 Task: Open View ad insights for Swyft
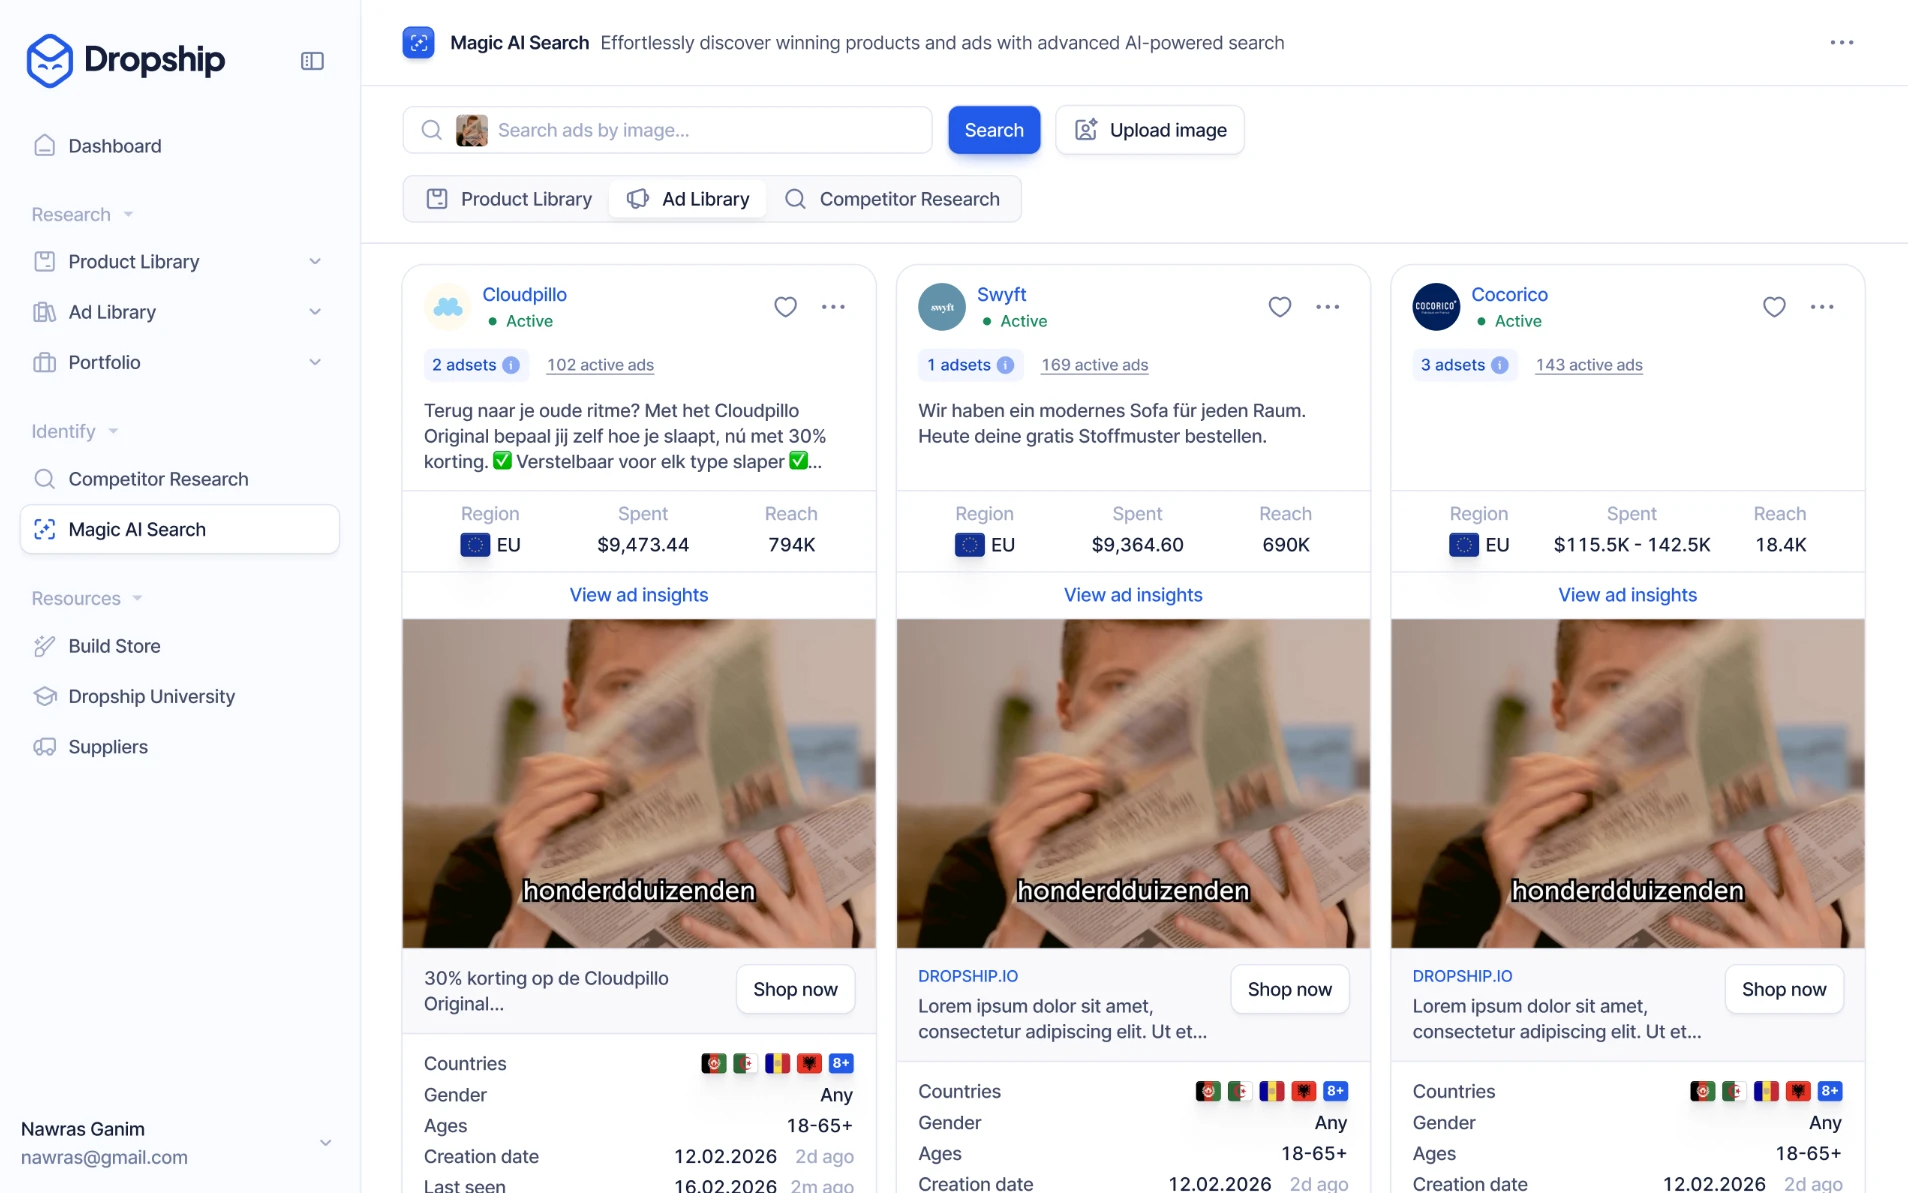pyautogui.click(x=1132, y=595)
